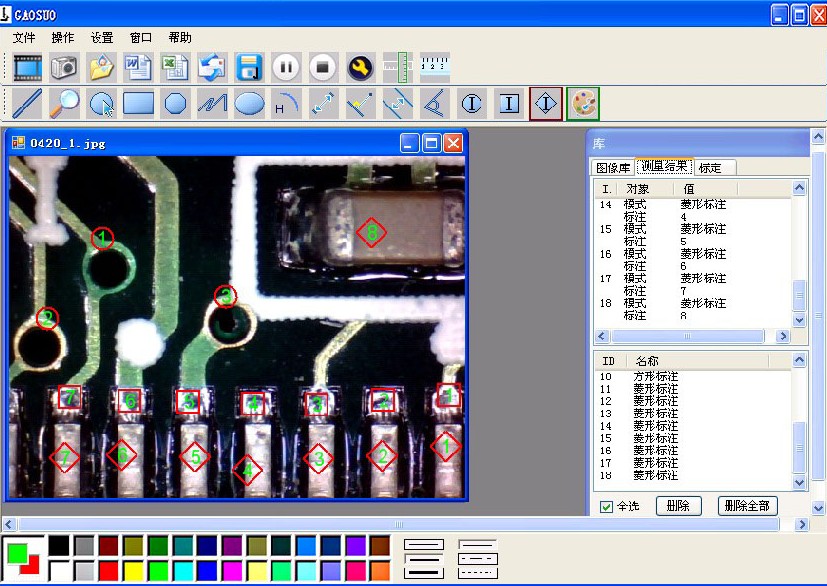
Task: Switch to the 图像库 tab
Action: tap(613, 168)
